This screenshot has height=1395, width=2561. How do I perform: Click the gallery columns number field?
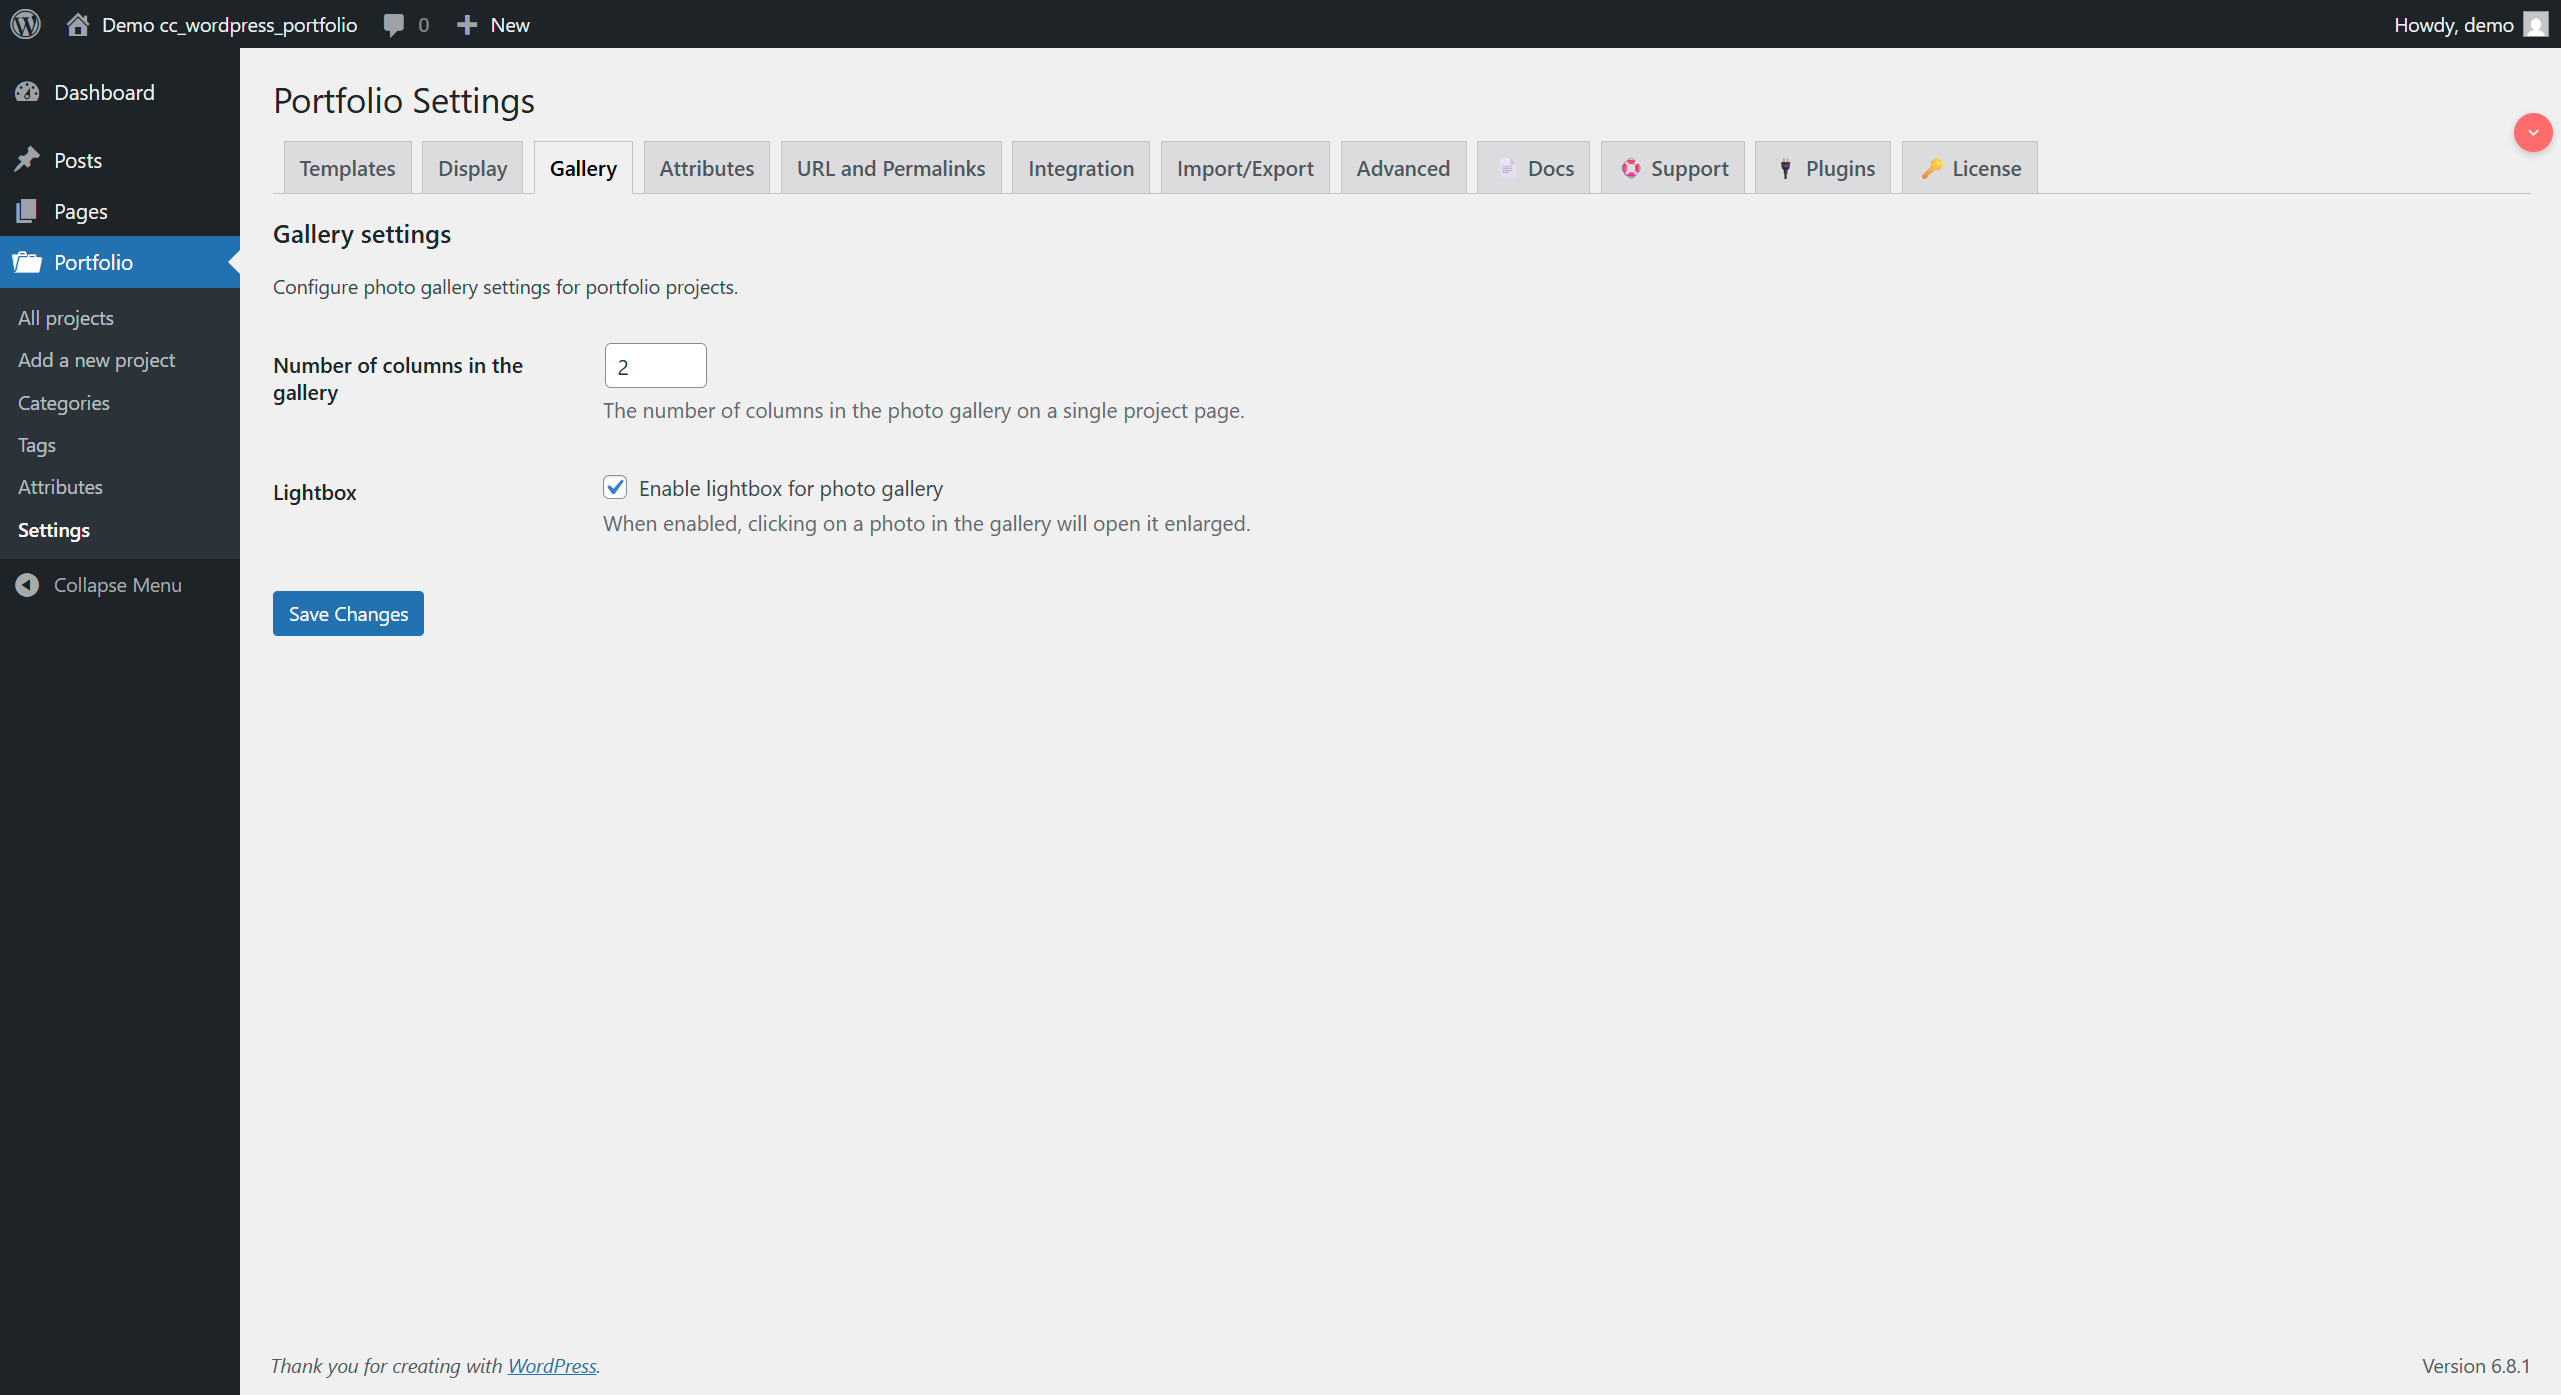(655, 365)
